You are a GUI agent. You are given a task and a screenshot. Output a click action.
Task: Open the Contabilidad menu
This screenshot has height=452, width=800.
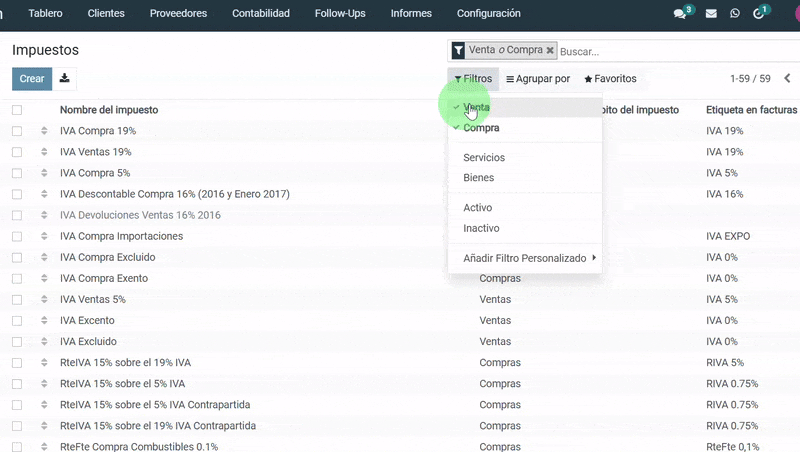(x=260, y=14)
